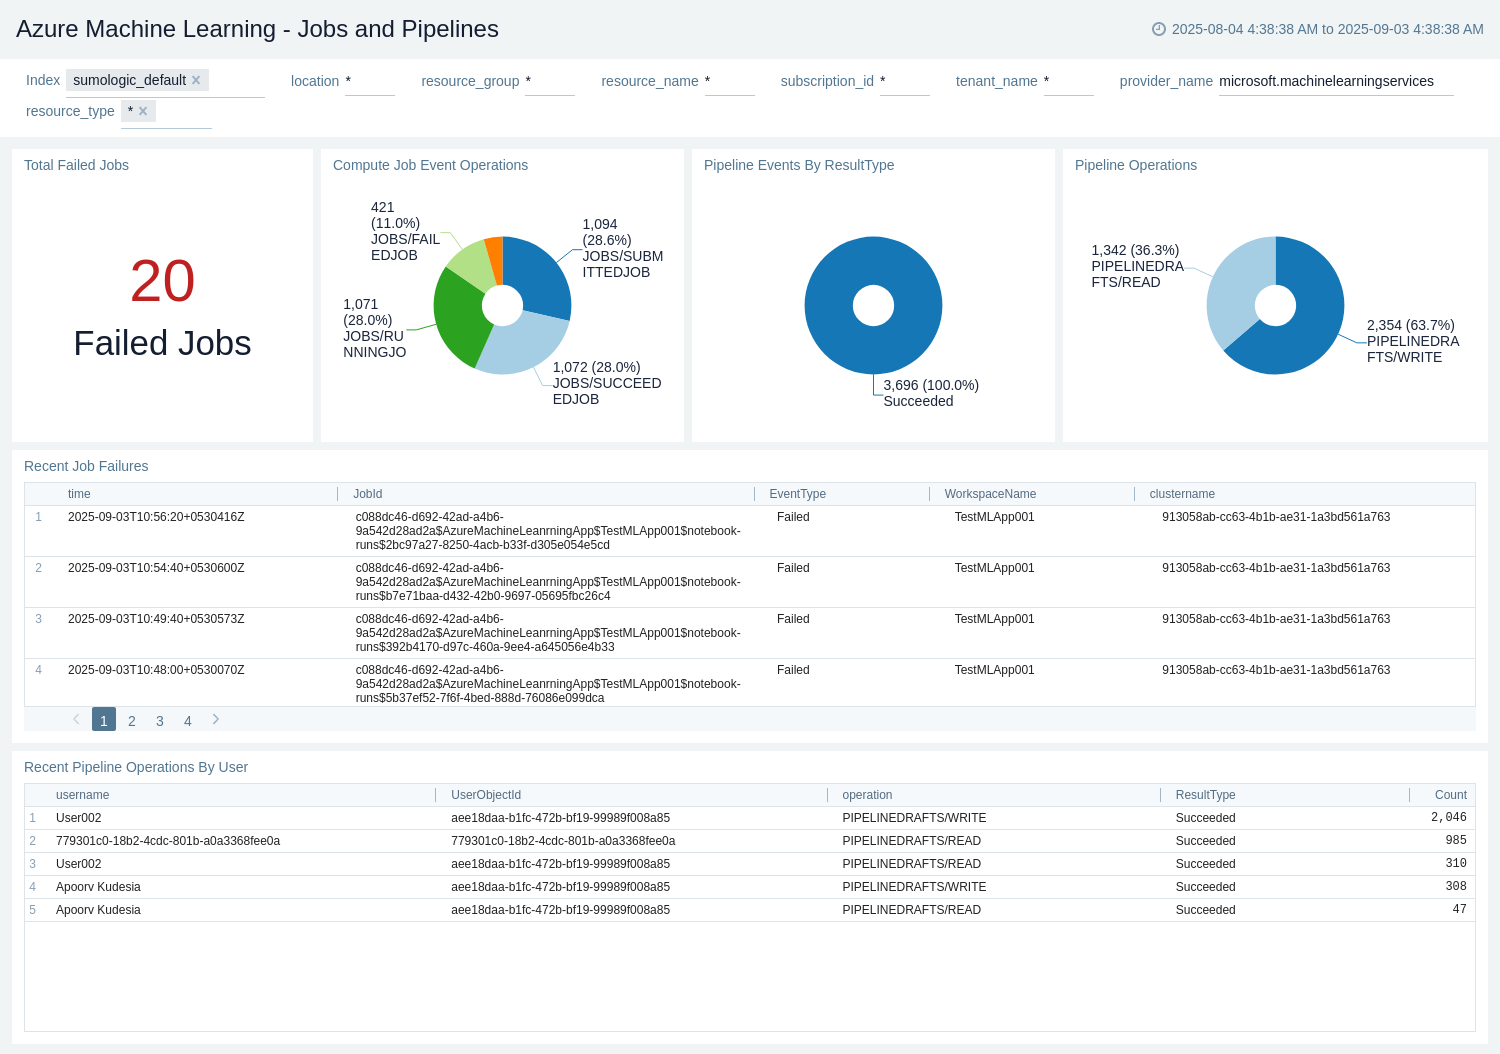
Task: Select count value 985
Action: [x=1456, y=841]
